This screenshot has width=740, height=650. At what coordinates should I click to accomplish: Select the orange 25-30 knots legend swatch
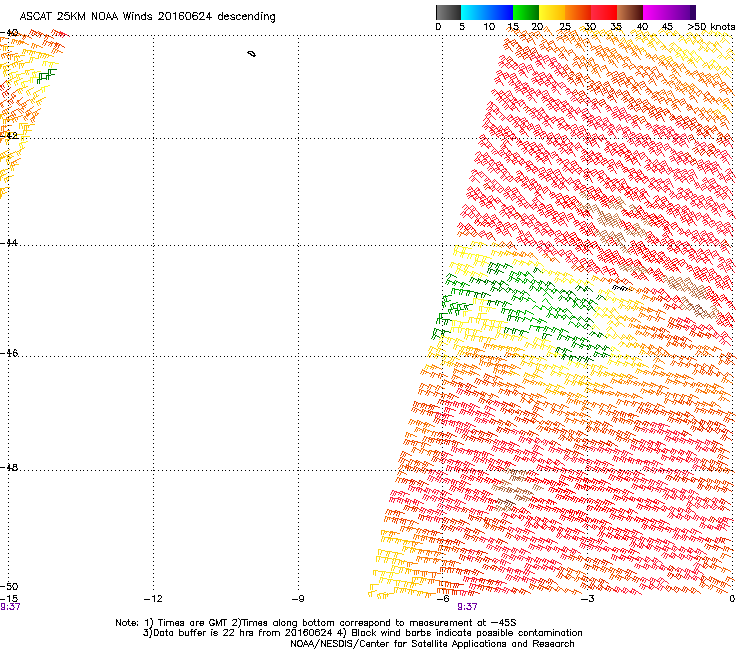tap(578, 12)
